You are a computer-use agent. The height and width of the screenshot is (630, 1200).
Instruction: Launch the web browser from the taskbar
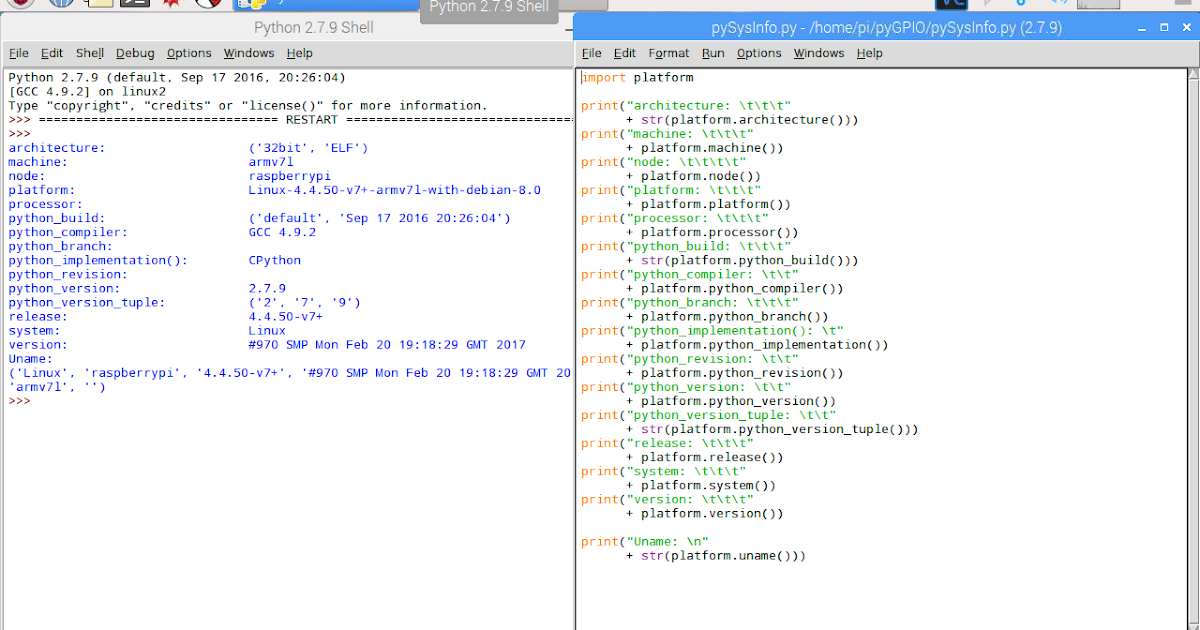(x=60, y=6)
